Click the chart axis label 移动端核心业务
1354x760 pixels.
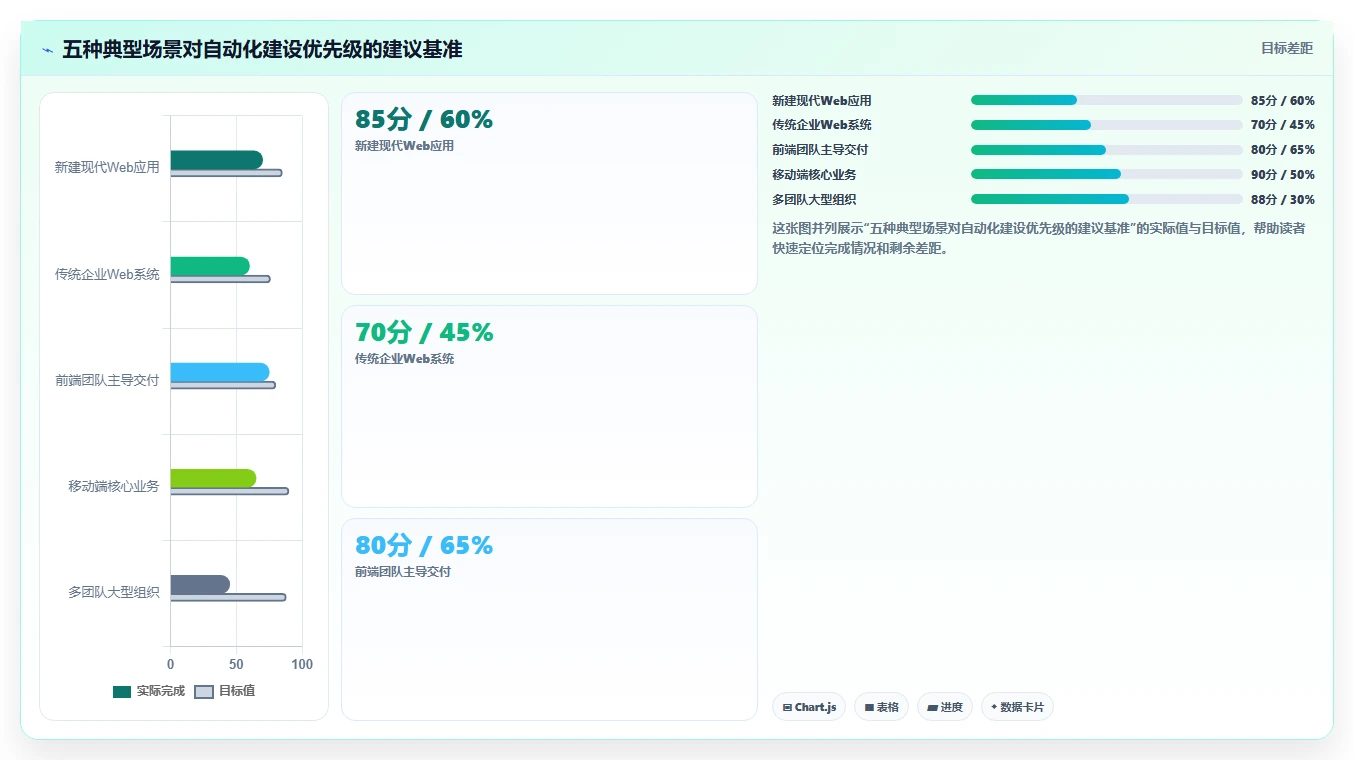coord(113,486)
